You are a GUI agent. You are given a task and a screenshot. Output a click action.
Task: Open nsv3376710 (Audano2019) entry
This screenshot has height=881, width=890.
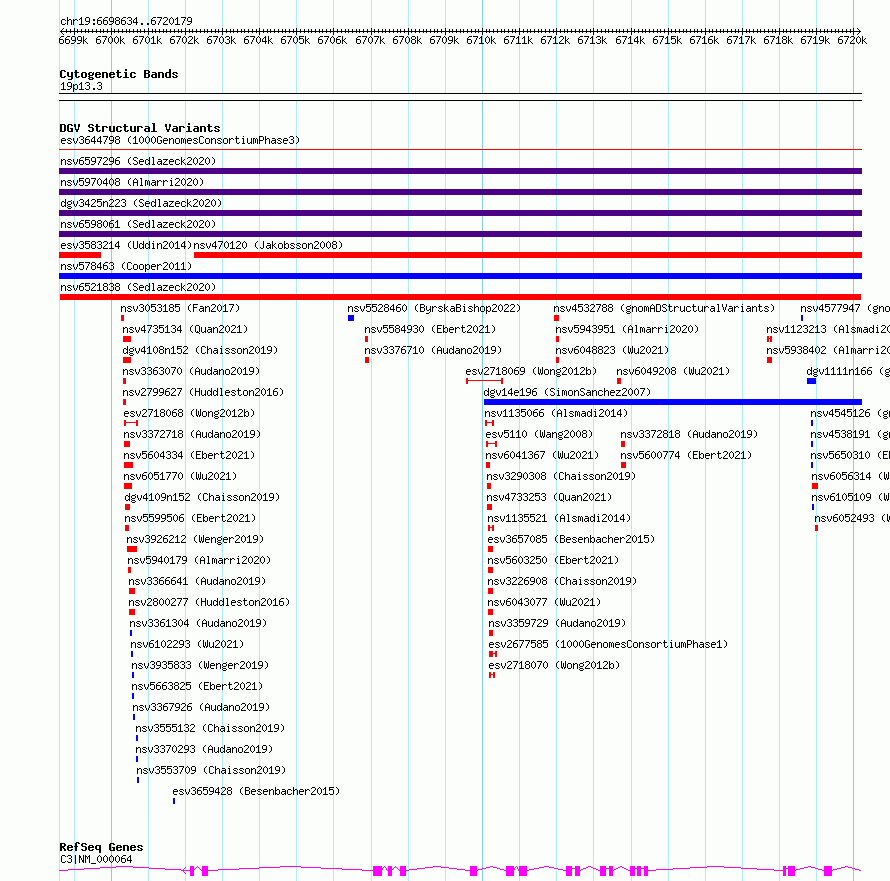coord(433,350)
